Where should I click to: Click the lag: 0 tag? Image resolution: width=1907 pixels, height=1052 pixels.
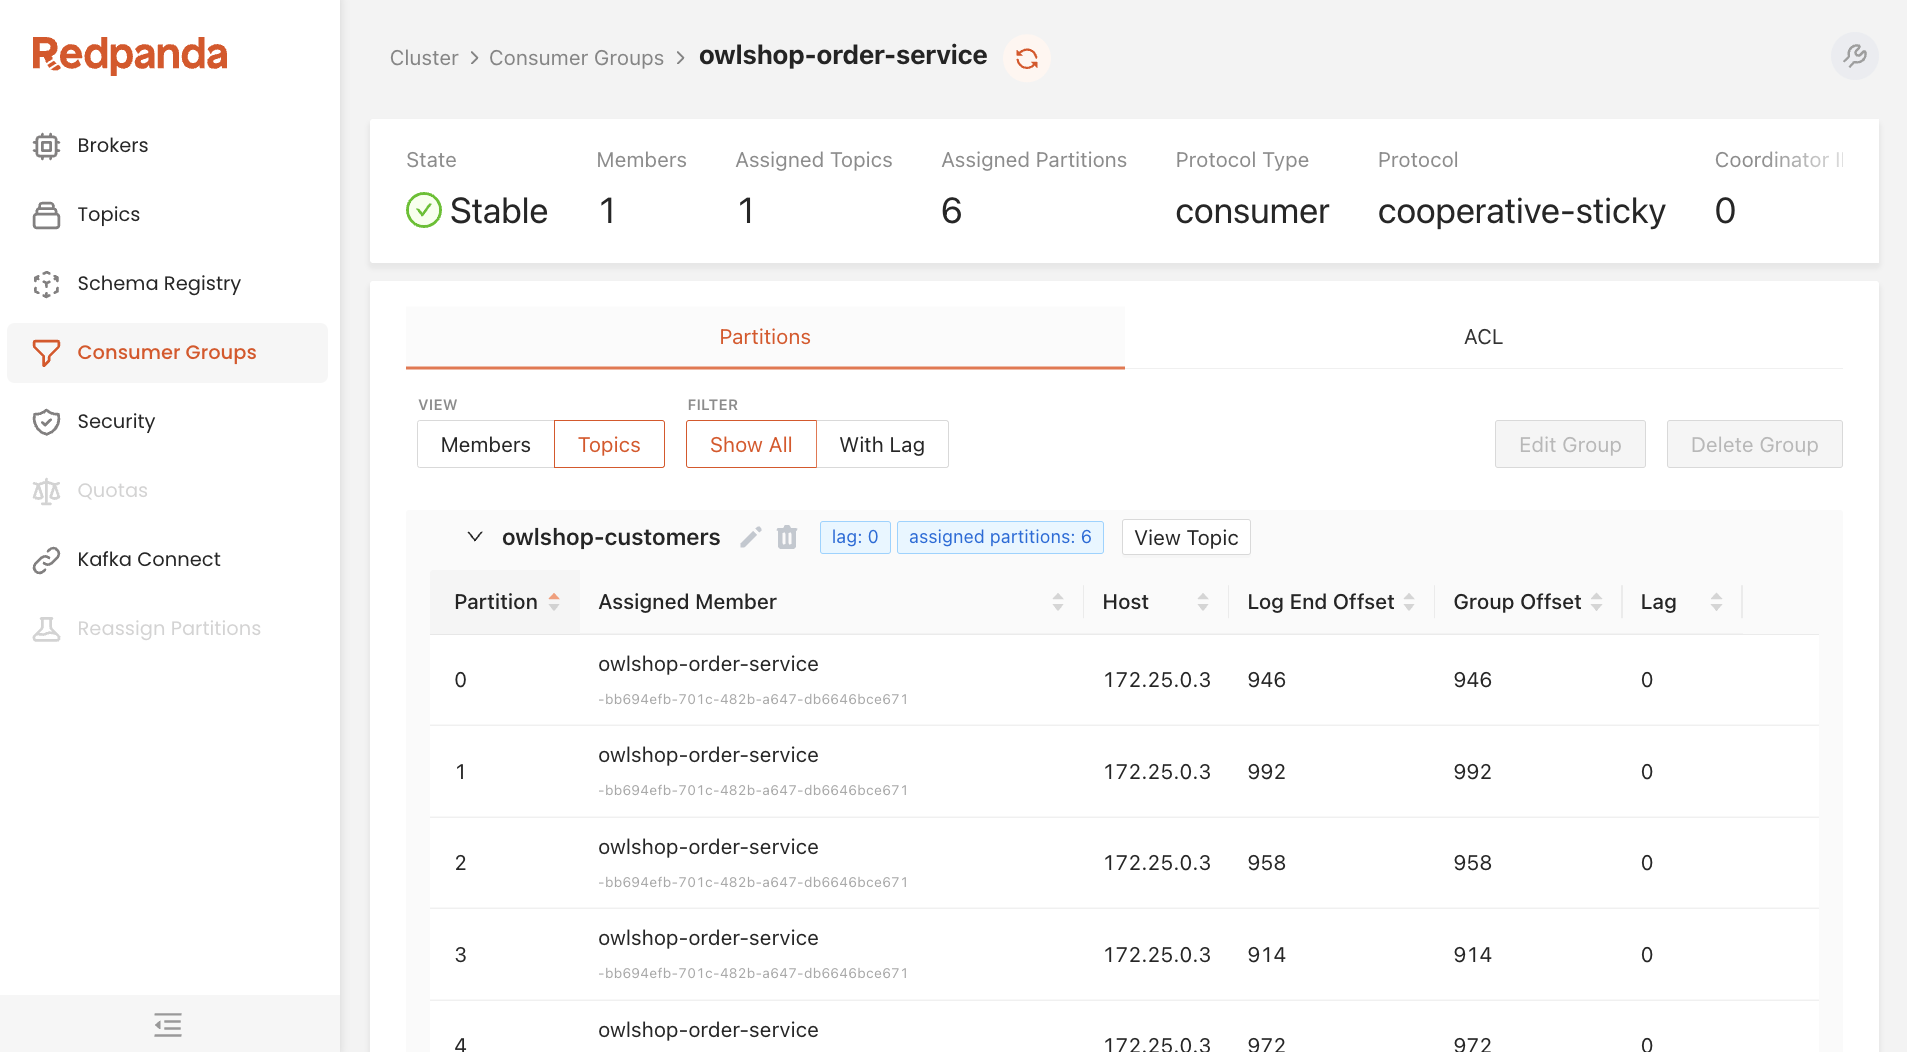pos(855,537)
